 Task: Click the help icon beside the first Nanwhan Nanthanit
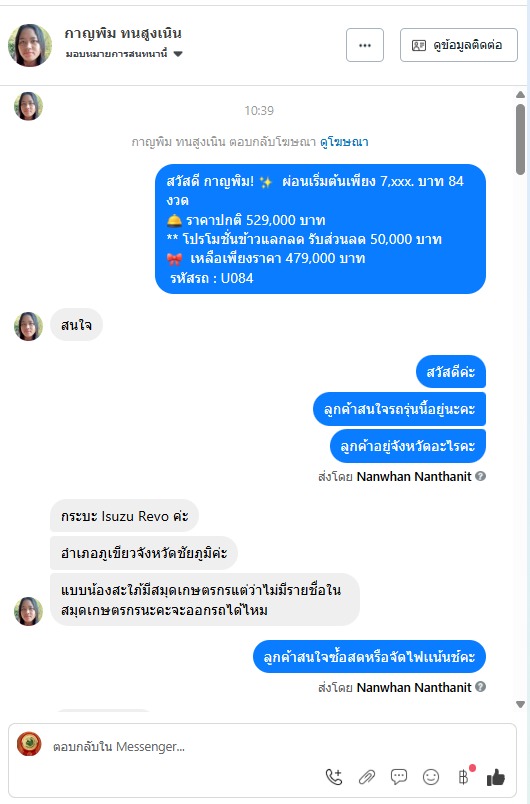click(x=480, y=476)
